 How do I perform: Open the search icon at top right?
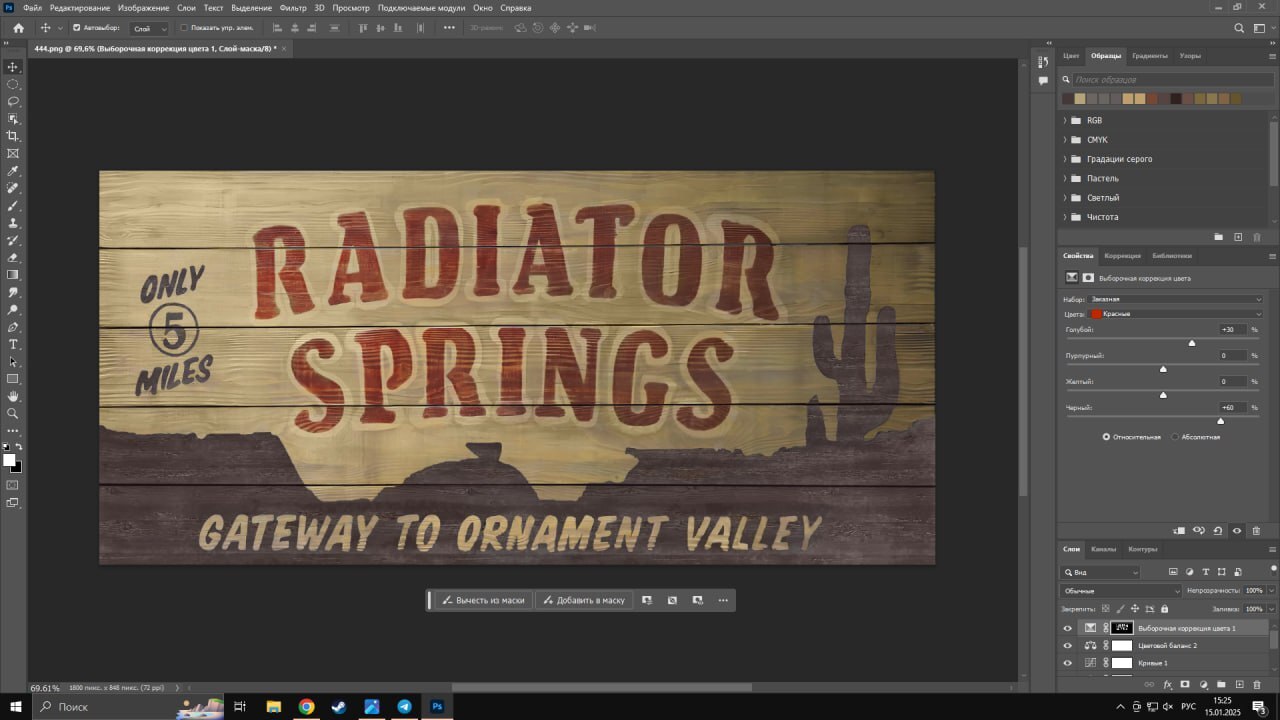[1239, 28]
